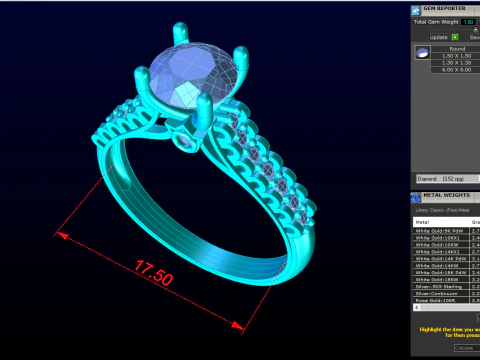Click the 17.50 dimension label
This screenshot has height=360, width=480.
pyautogui.click(x=154, y=273)
